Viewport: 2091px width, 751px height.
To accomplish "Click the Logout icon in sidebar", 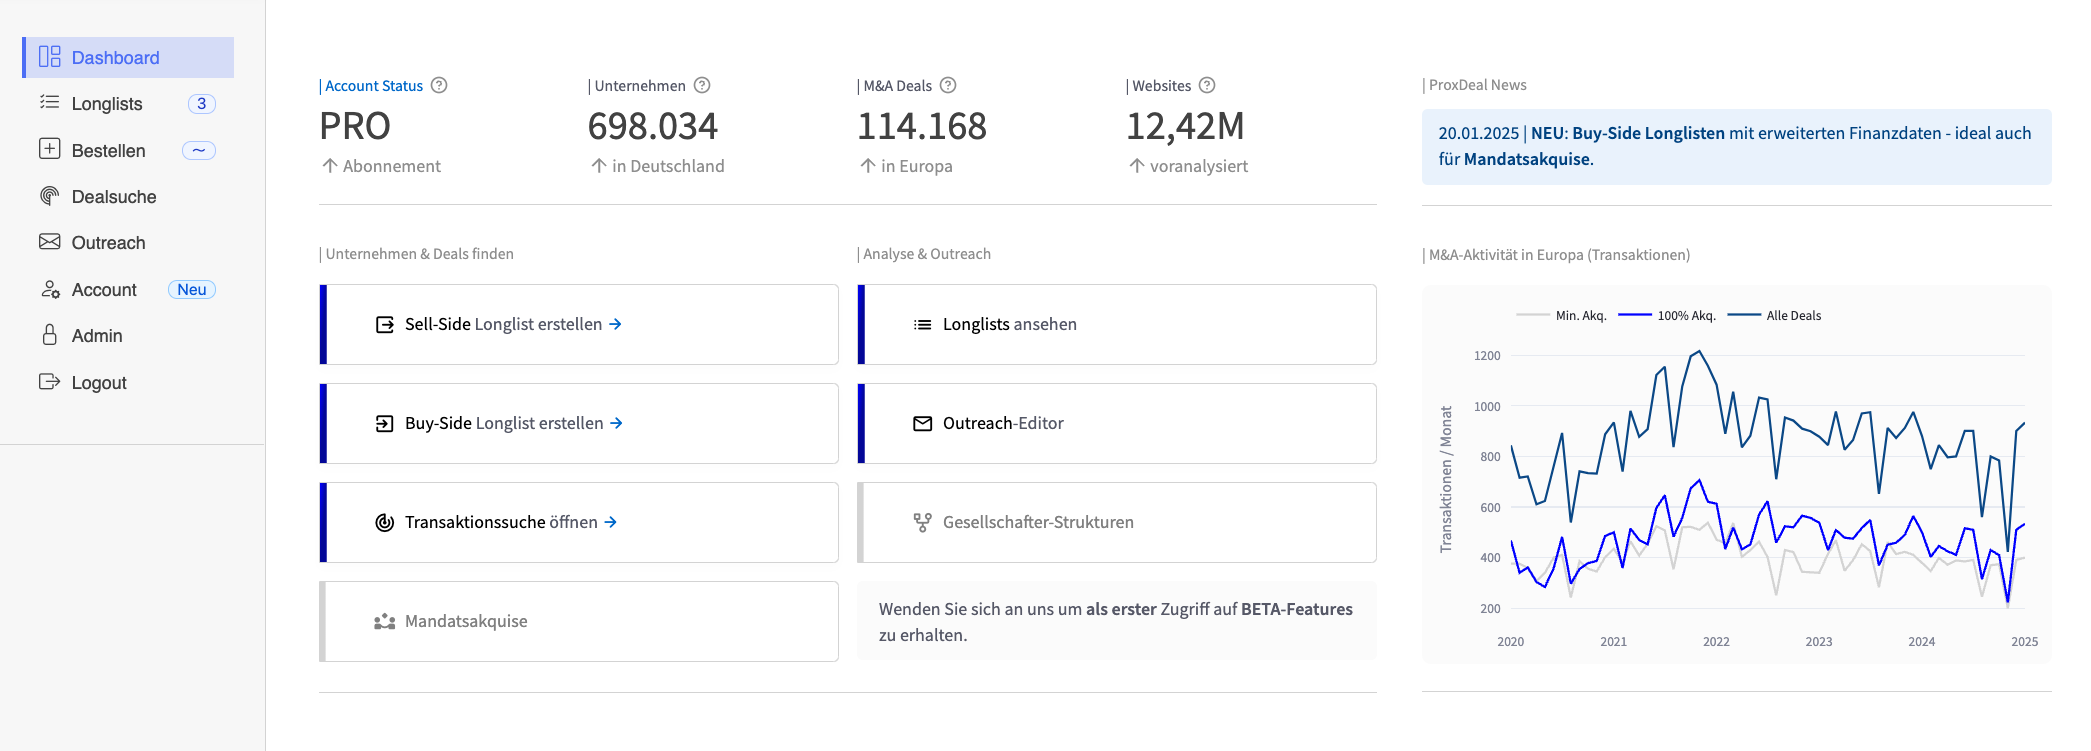I will pos(49,382).
